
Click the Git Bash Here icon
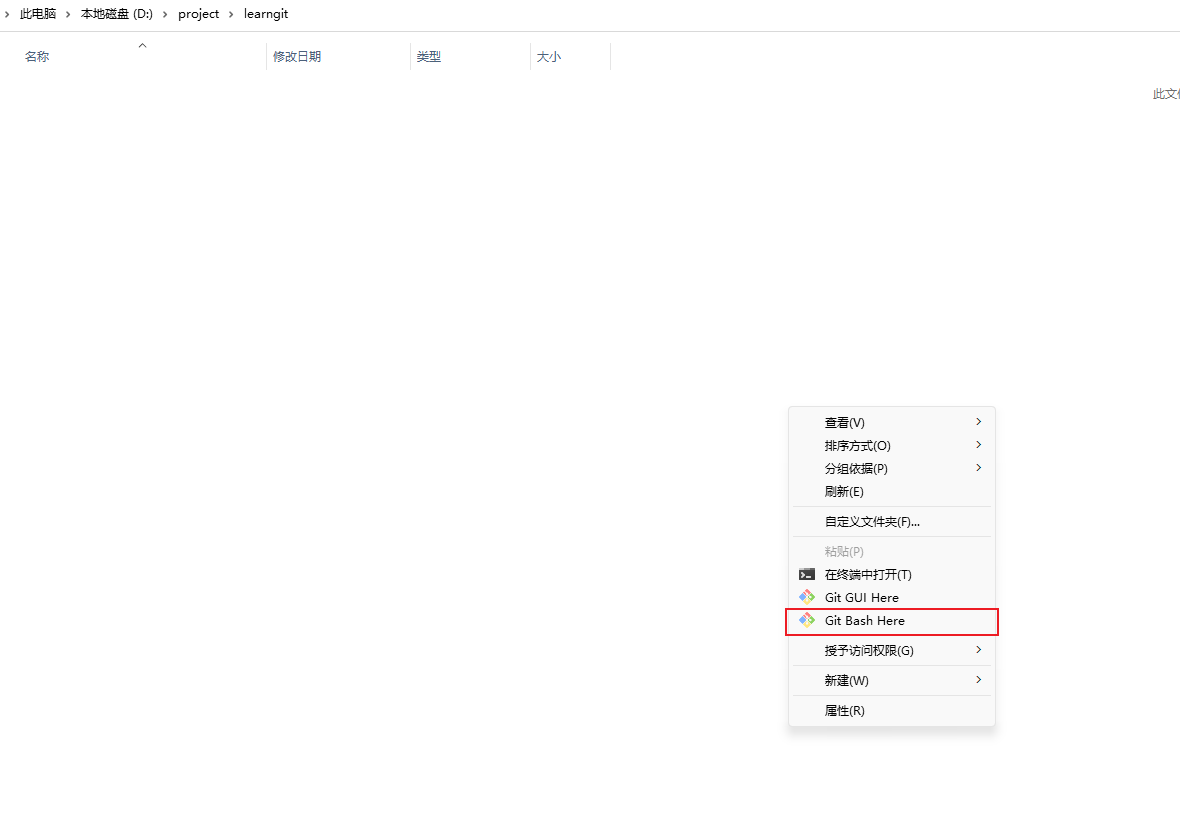pos(807,621)
